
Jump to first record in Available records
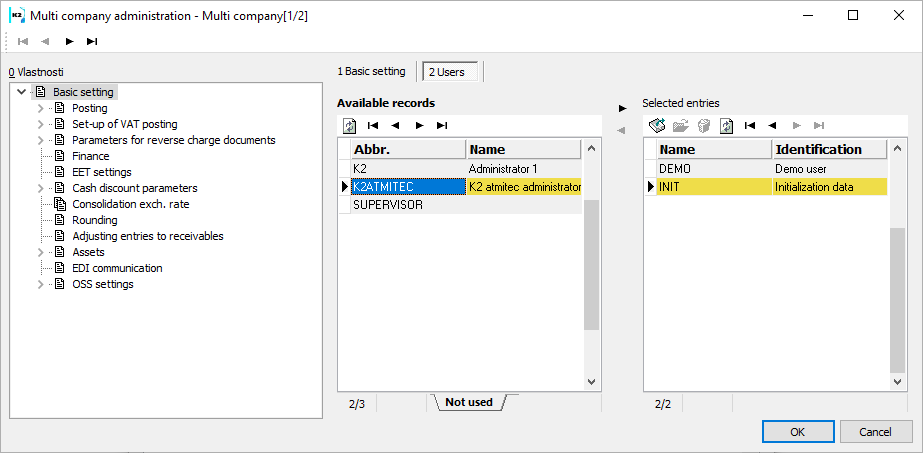point(373,126)
